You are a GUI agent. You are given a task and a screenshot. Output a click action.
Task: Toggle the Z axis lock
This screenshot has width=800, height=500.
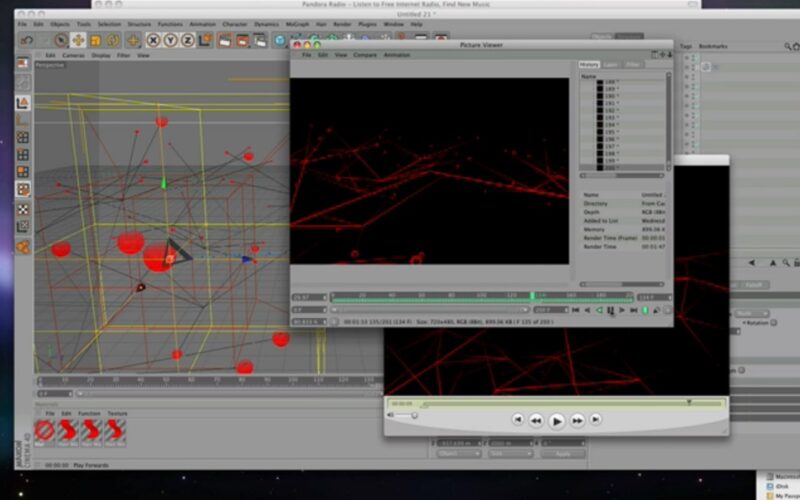190,40
